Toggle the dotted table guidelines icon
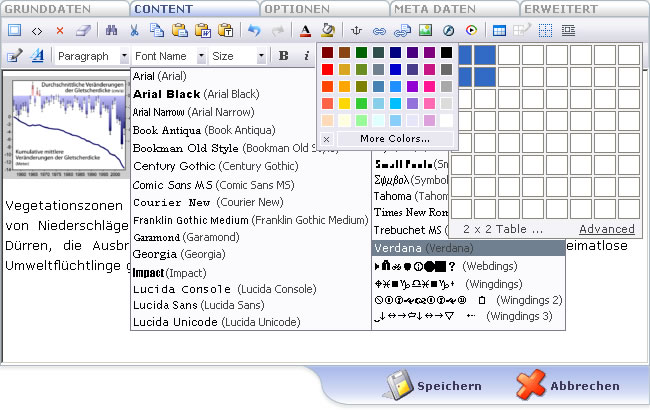This screenshot has height=410, width=650. point(545,30)
